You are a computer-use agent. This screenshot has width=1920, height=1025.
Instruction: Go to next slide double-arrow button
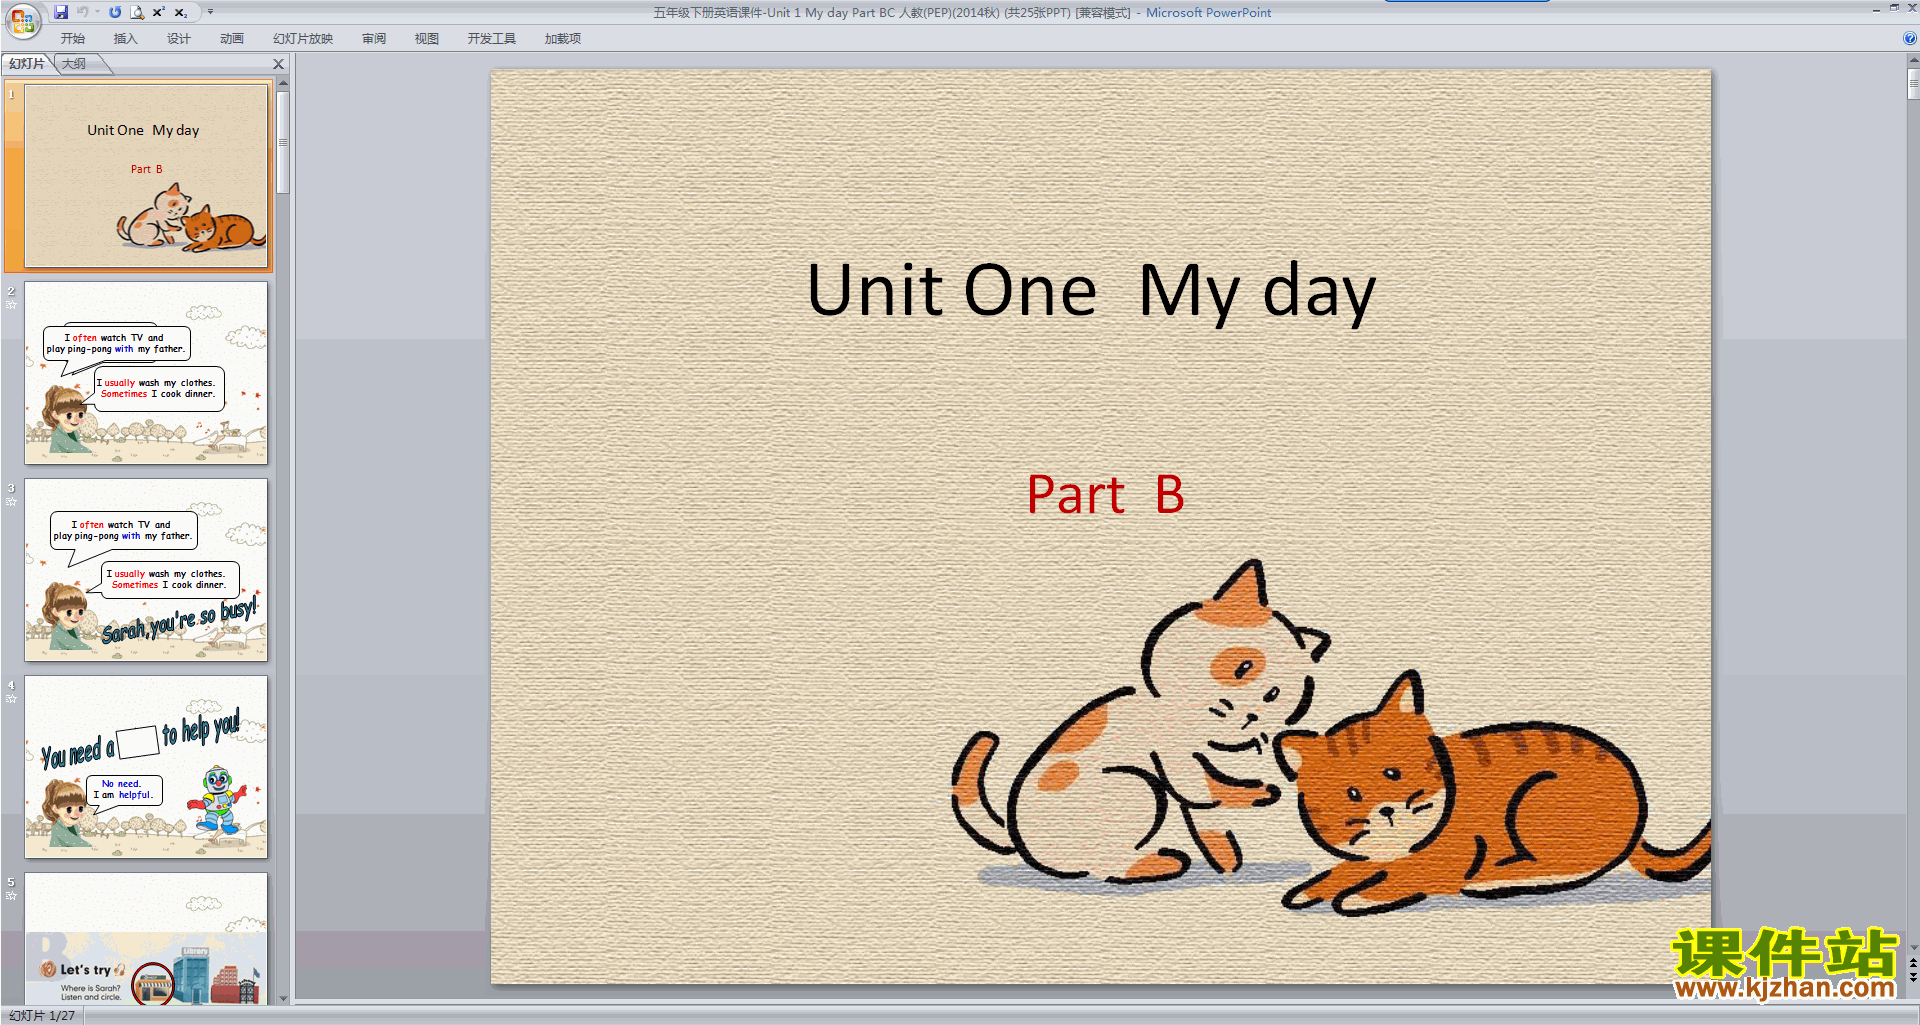tap(1913, 977)
